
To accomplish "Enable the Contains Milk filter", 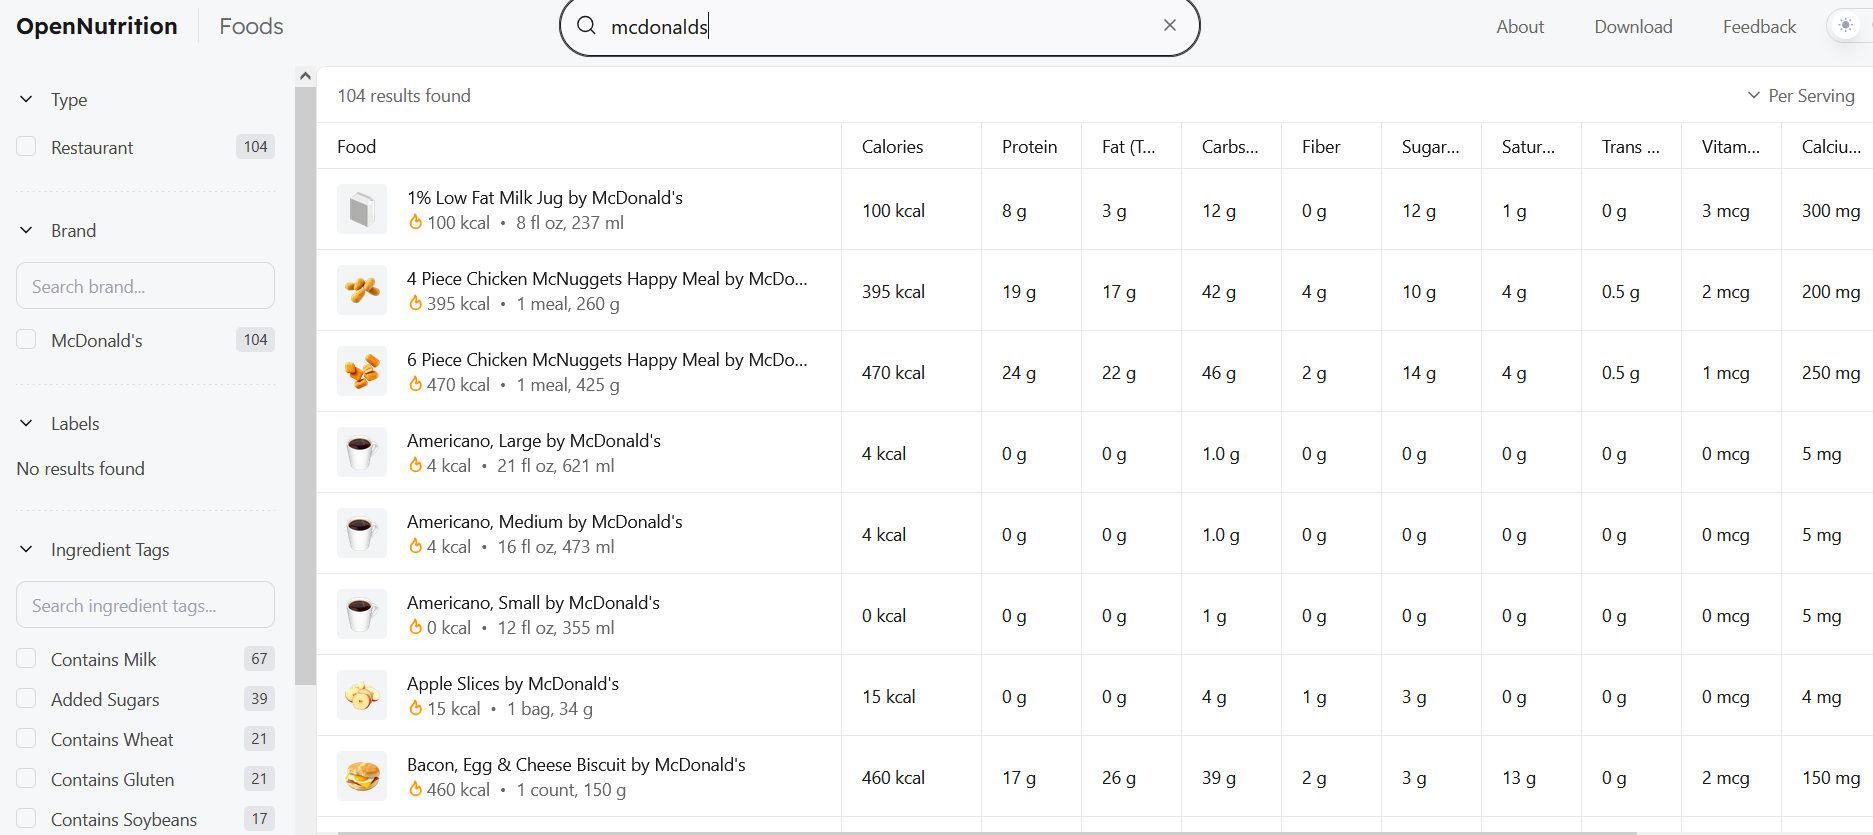I will click(27, 659).
